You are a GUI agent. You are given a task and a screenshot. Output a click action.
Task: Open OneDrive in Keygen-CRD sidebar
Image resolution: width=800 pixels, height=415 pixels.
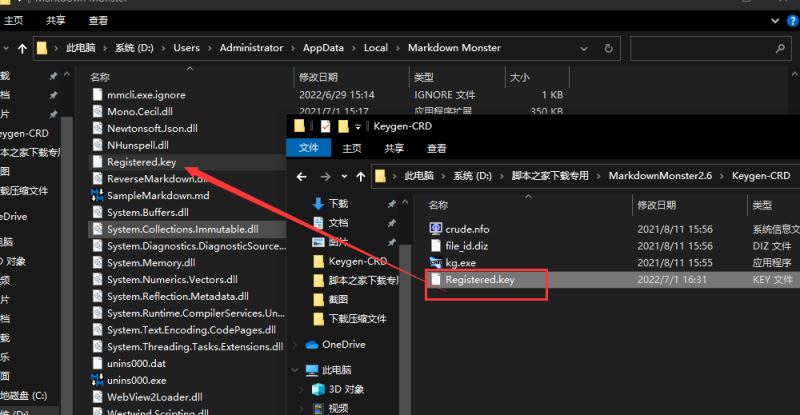pos(343,345)
